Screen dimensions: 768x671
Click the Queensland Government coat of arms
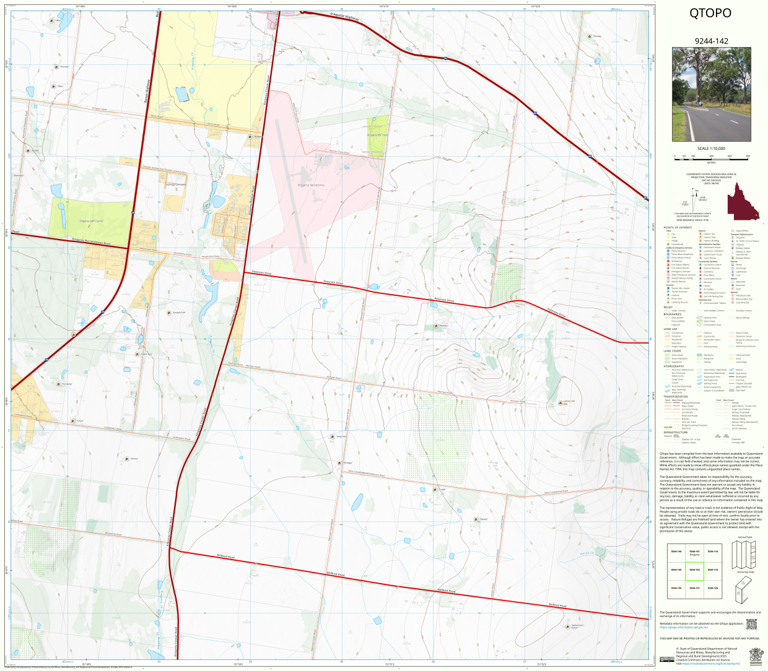pyautogui.click(x=755, y=655)
